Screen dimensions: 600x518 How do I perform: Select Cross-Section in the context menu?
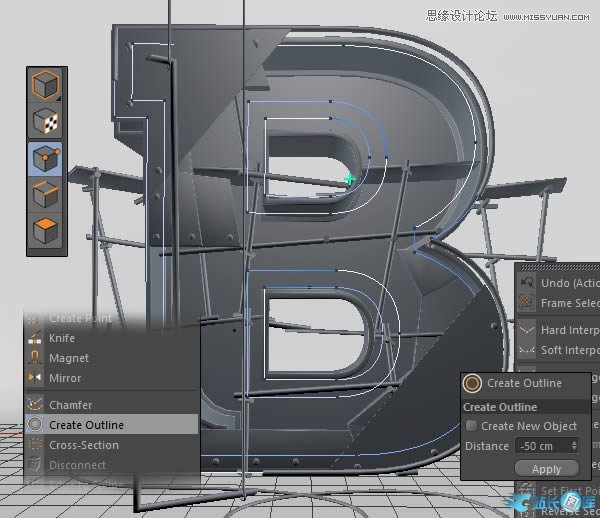83,445
